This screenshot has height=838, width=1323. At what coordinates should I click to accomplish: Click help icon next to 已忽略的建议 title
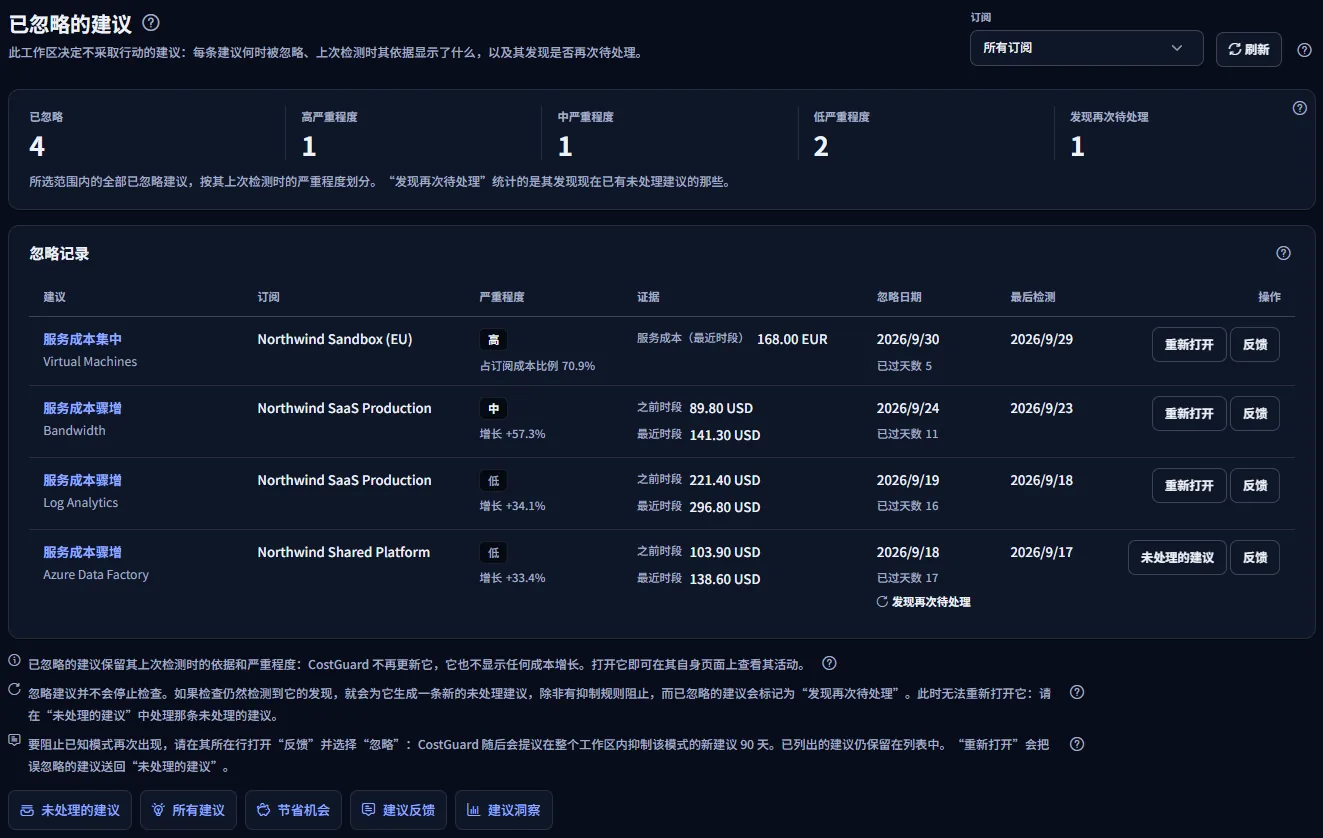point(151,23)
